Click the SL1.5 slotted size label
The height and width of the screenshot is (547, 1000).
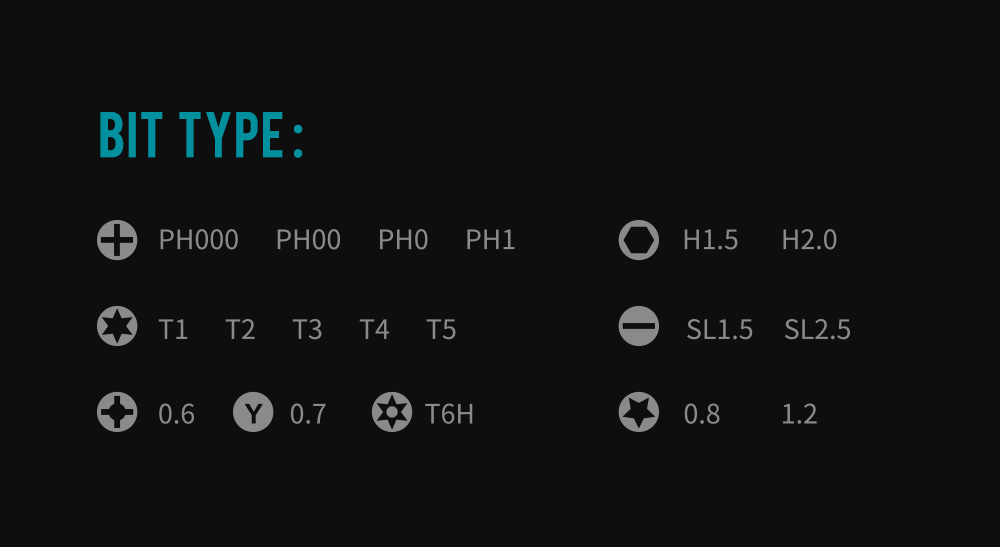pyautogui.click(x=719, y=330)
